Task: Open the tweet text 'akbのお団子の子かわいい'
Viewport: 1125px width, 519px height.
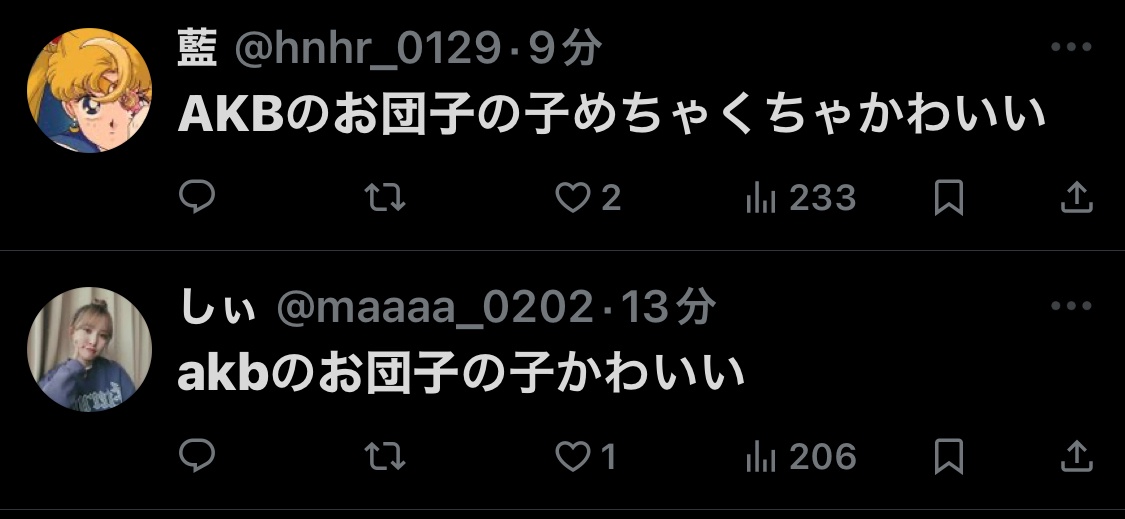Action: tap(461, 373)
